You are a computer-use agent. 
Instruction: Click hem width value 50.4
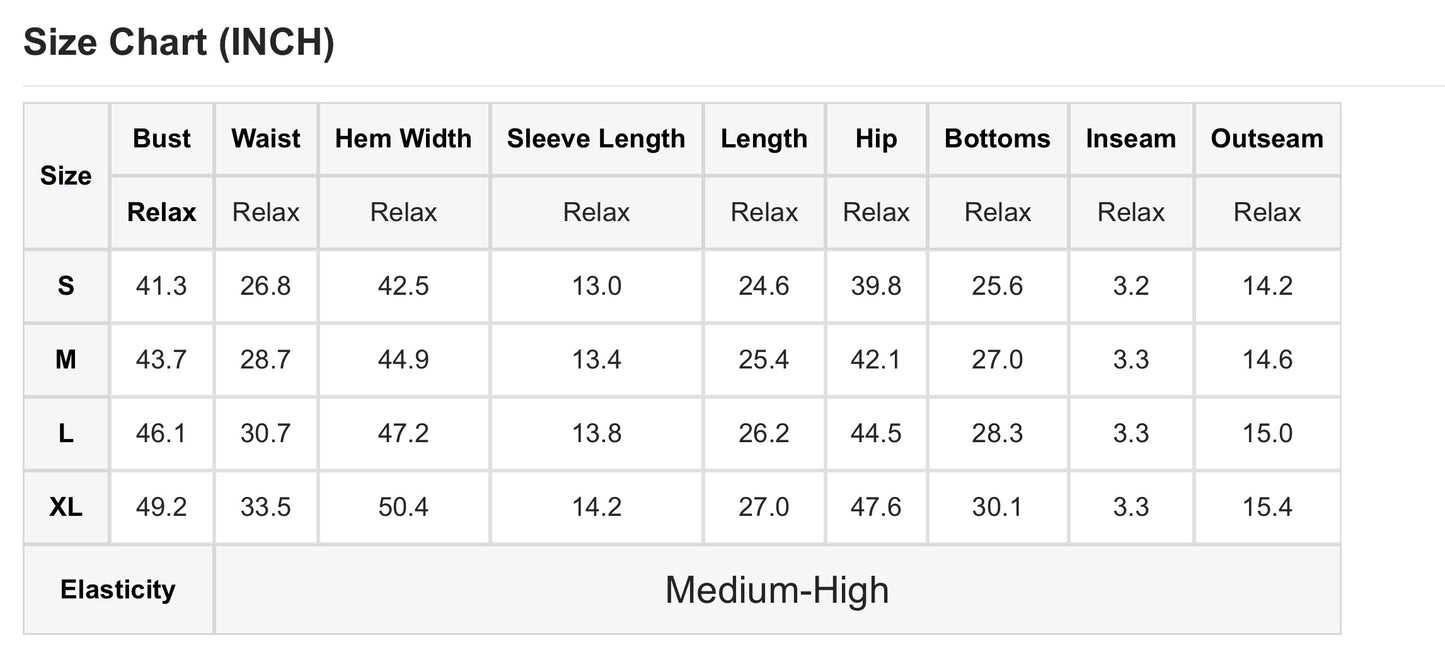(403, 507)
